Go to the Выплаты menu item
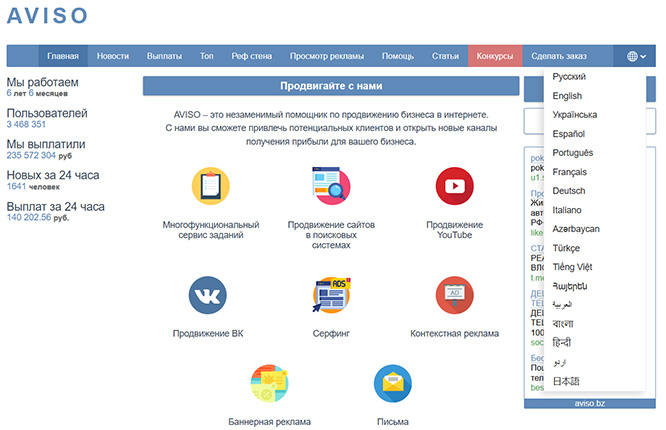The width and height of the screenshot is (666, 430). tap(164, 56)
